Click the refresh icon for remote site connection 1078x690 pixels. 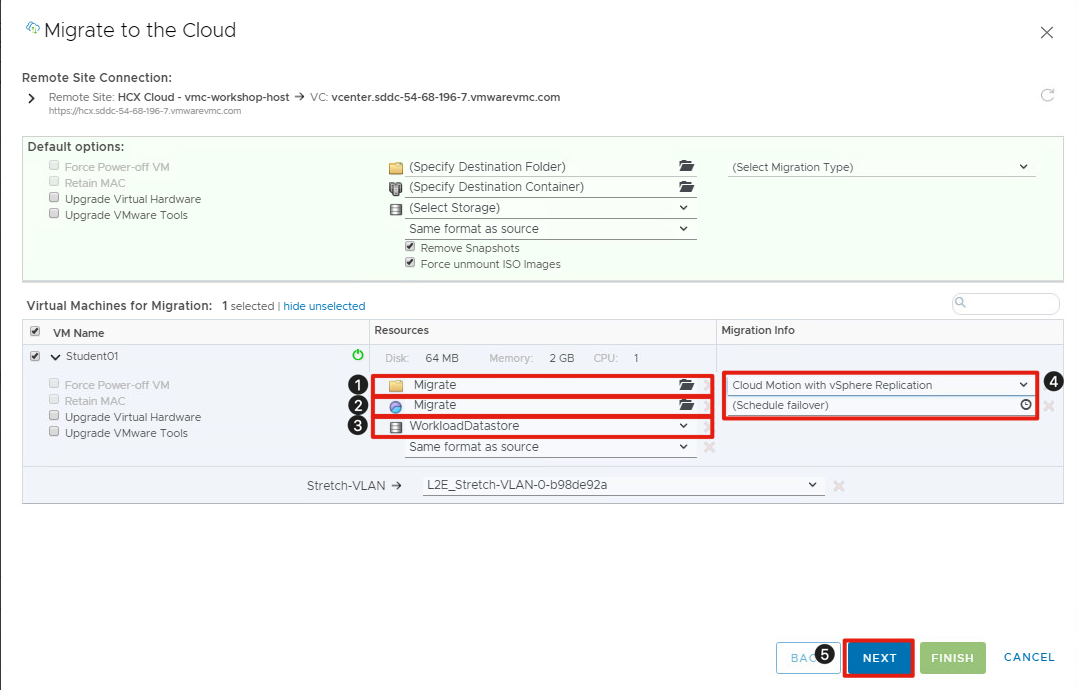click(1047, 96)
